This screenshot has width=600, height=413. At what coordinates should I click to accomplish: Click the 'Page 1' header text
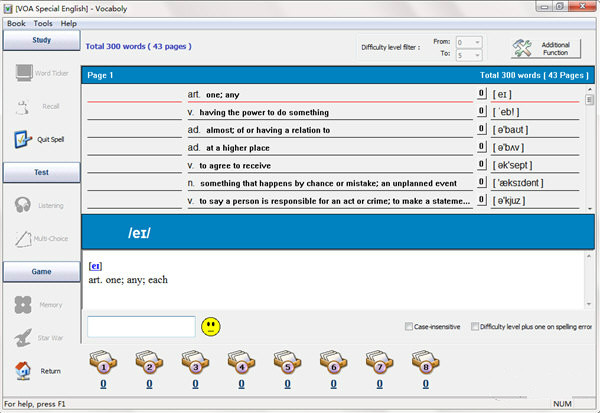pyautogui.click(x=100, y=75)
